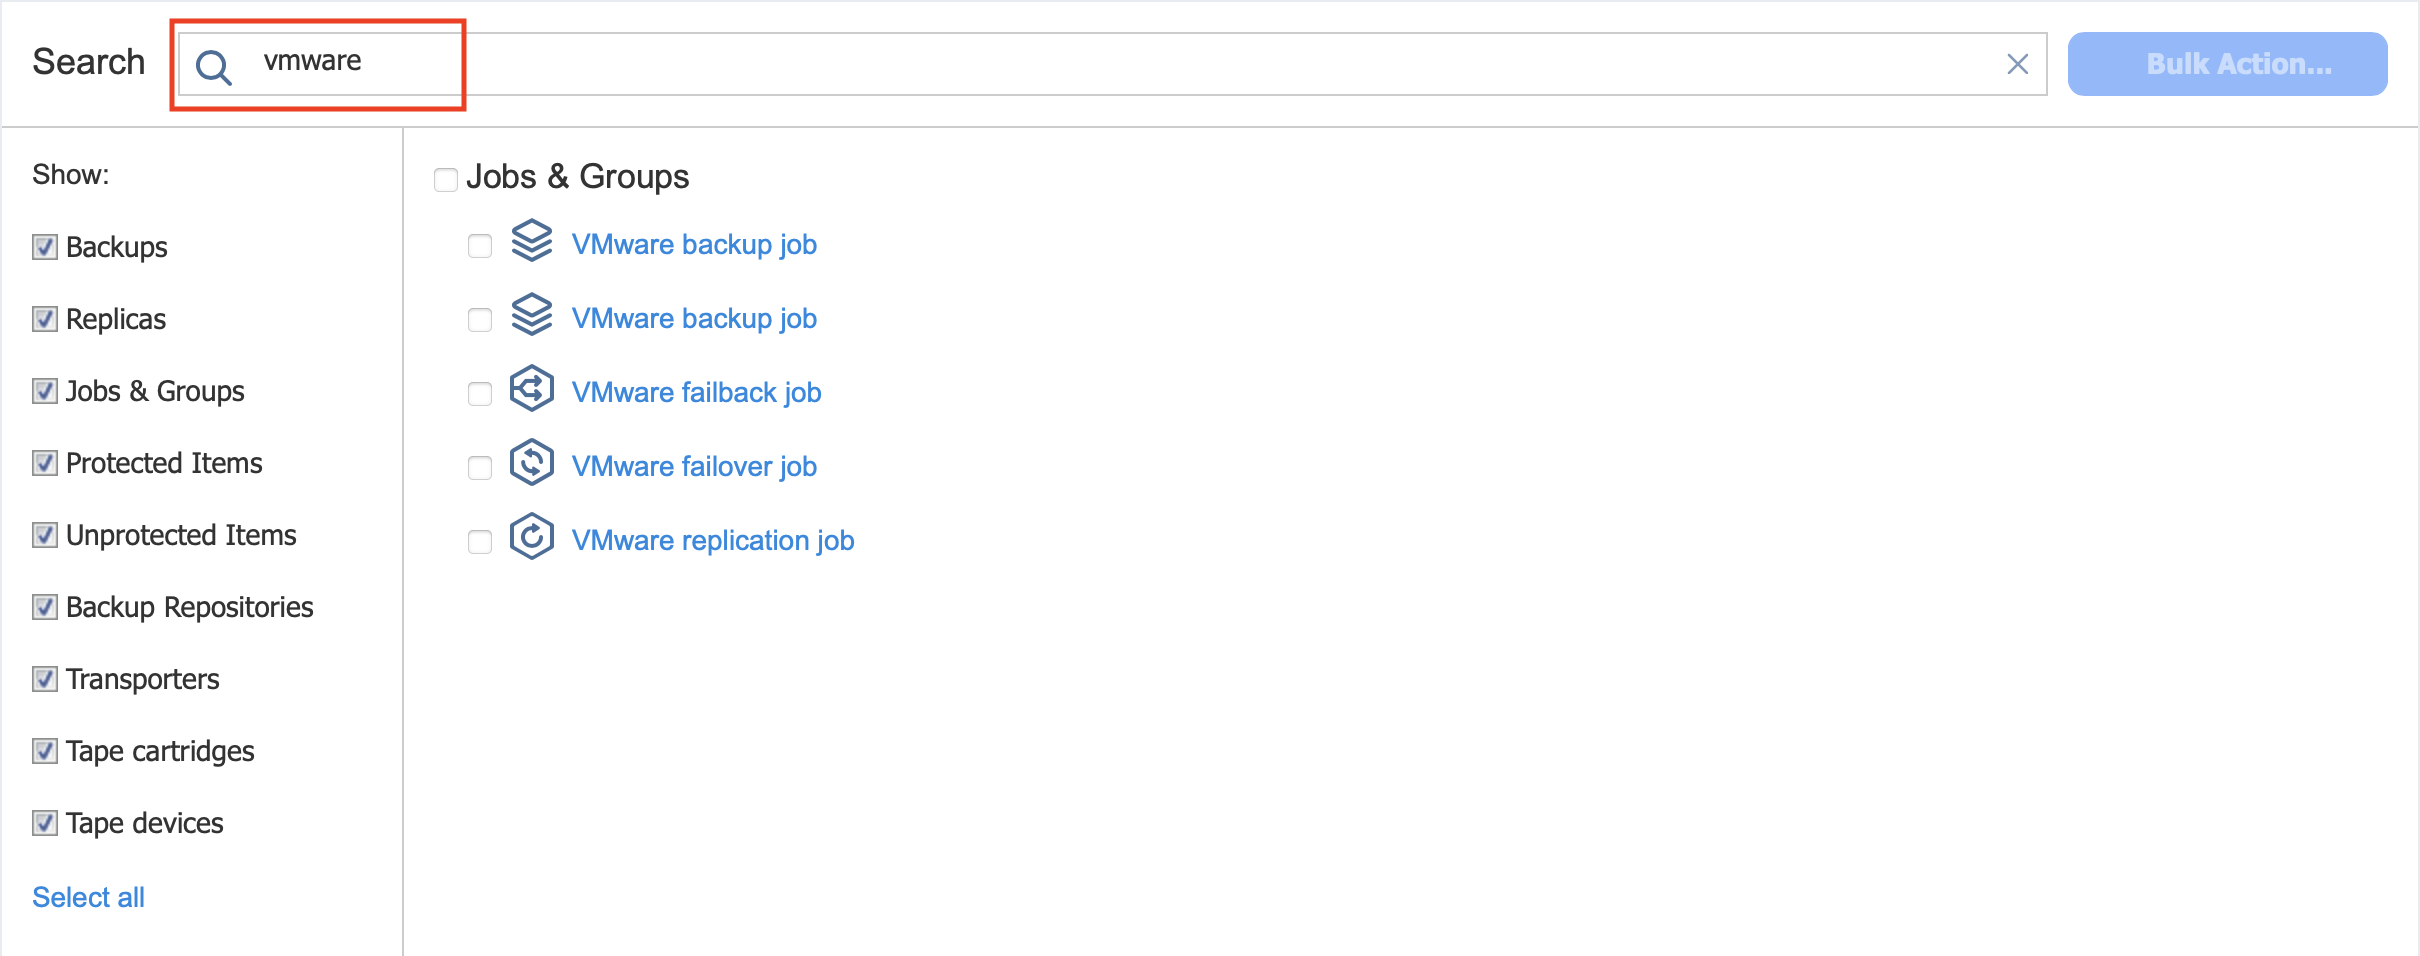Uncheck the Backups filter checkbox

pos(45,247)
